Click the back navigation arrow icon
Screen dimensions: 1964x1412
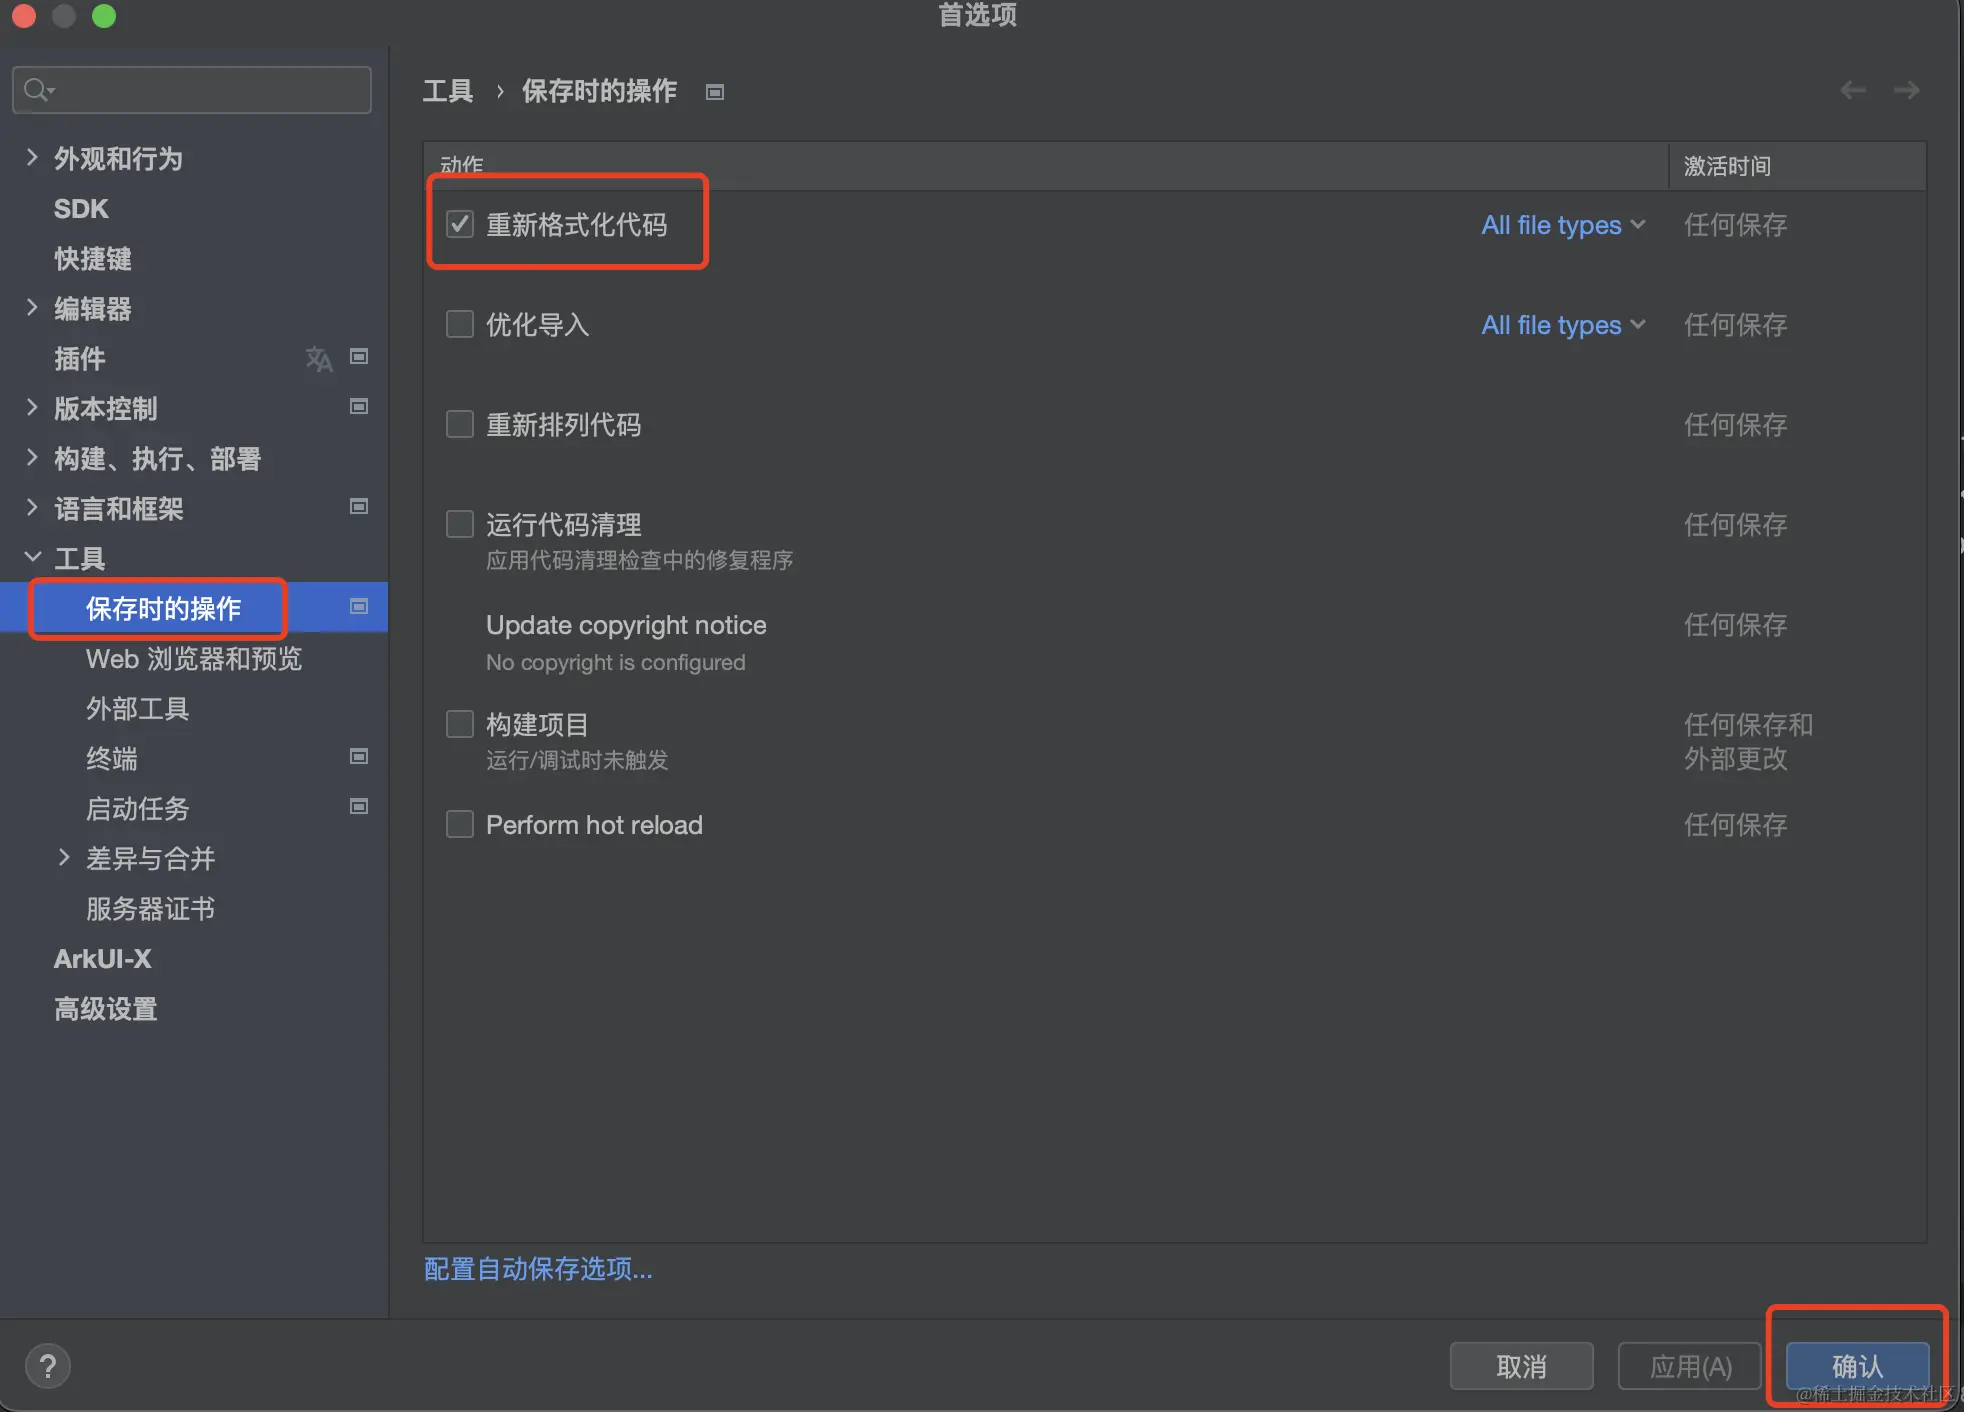coord(1852,91)
